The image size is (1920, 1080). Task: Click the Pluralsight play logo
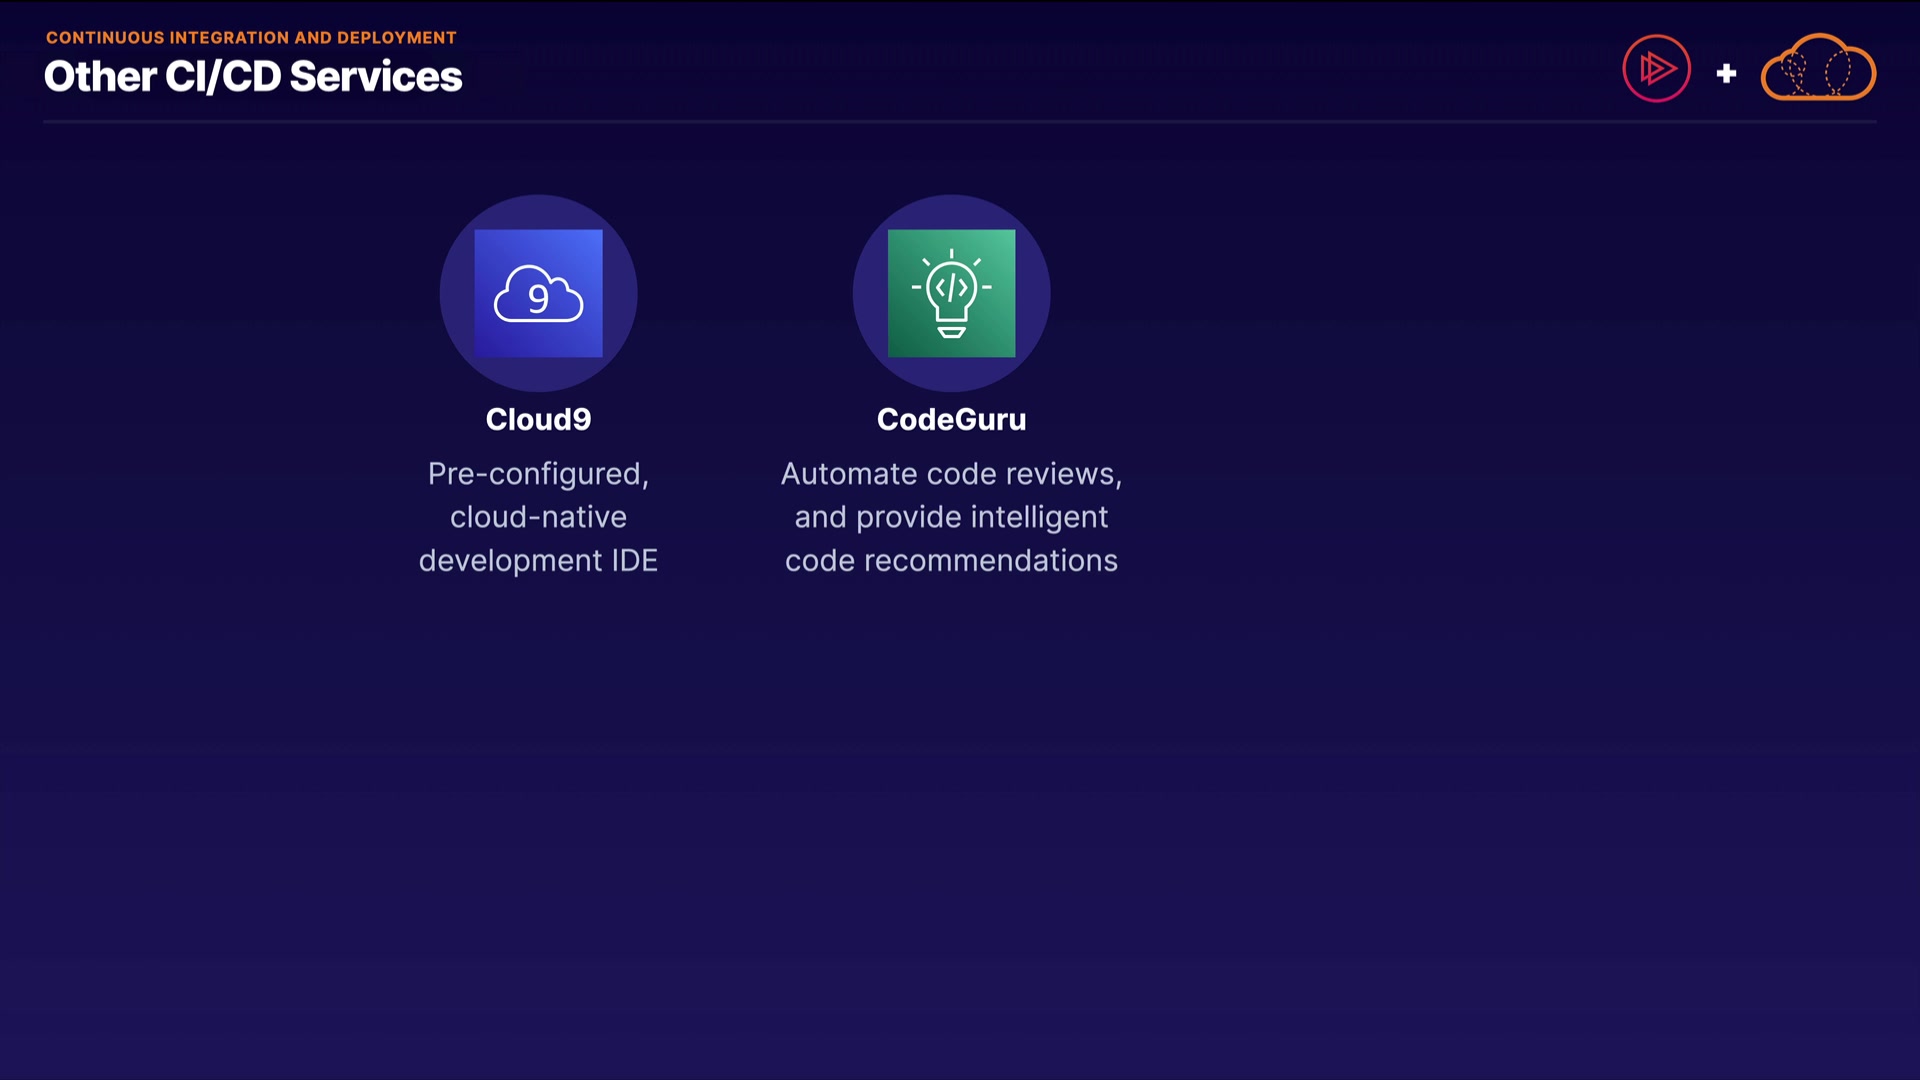[1656, 69]
